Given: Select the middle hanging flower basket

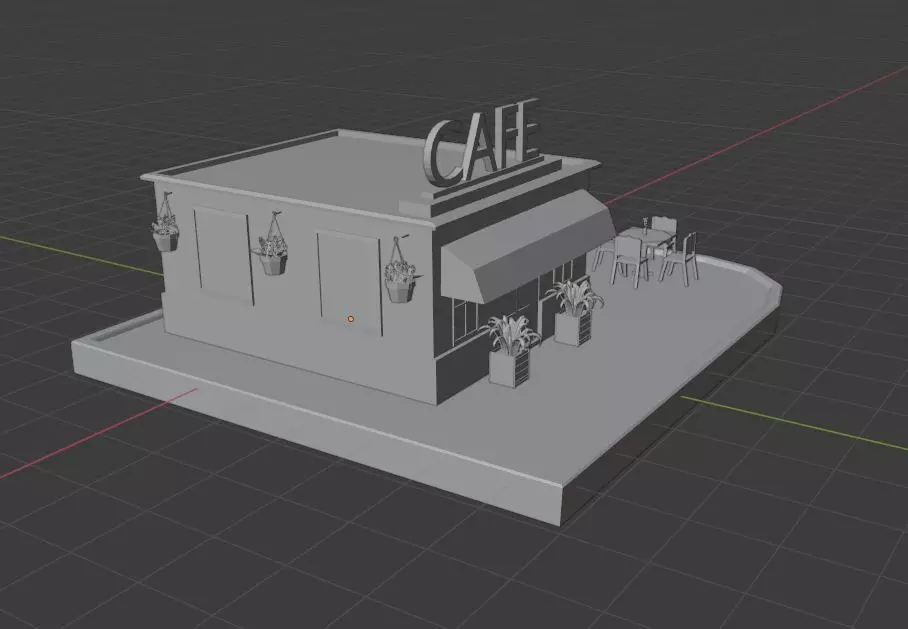Looking at the screenshot, I should 272,245.
